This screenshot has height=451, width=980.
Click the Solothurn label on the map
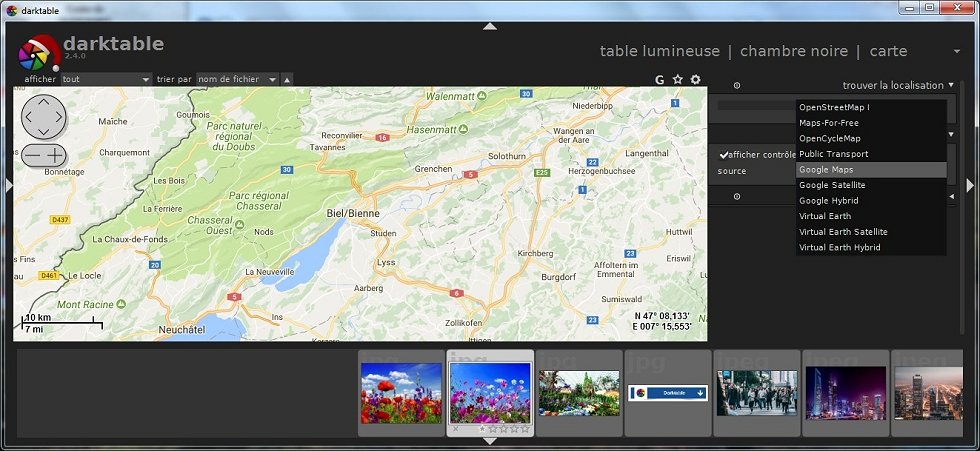(507, 156)
